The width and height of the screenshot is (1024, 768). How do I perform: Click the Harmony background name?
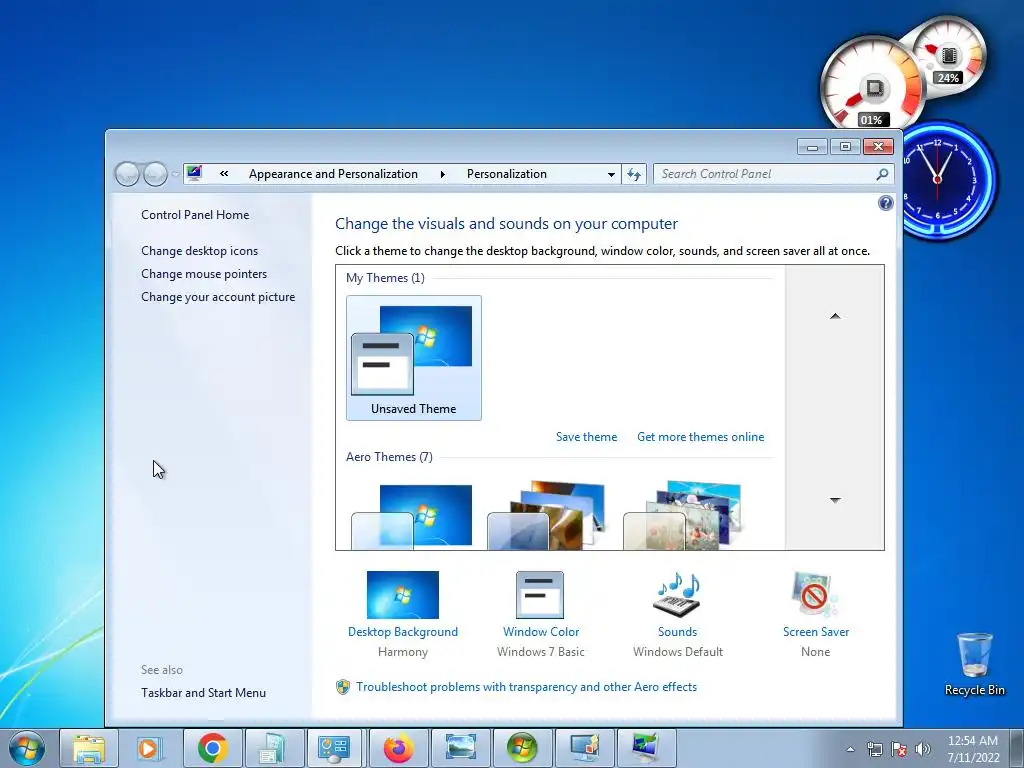pyautogui.click(x=403, y=652)
